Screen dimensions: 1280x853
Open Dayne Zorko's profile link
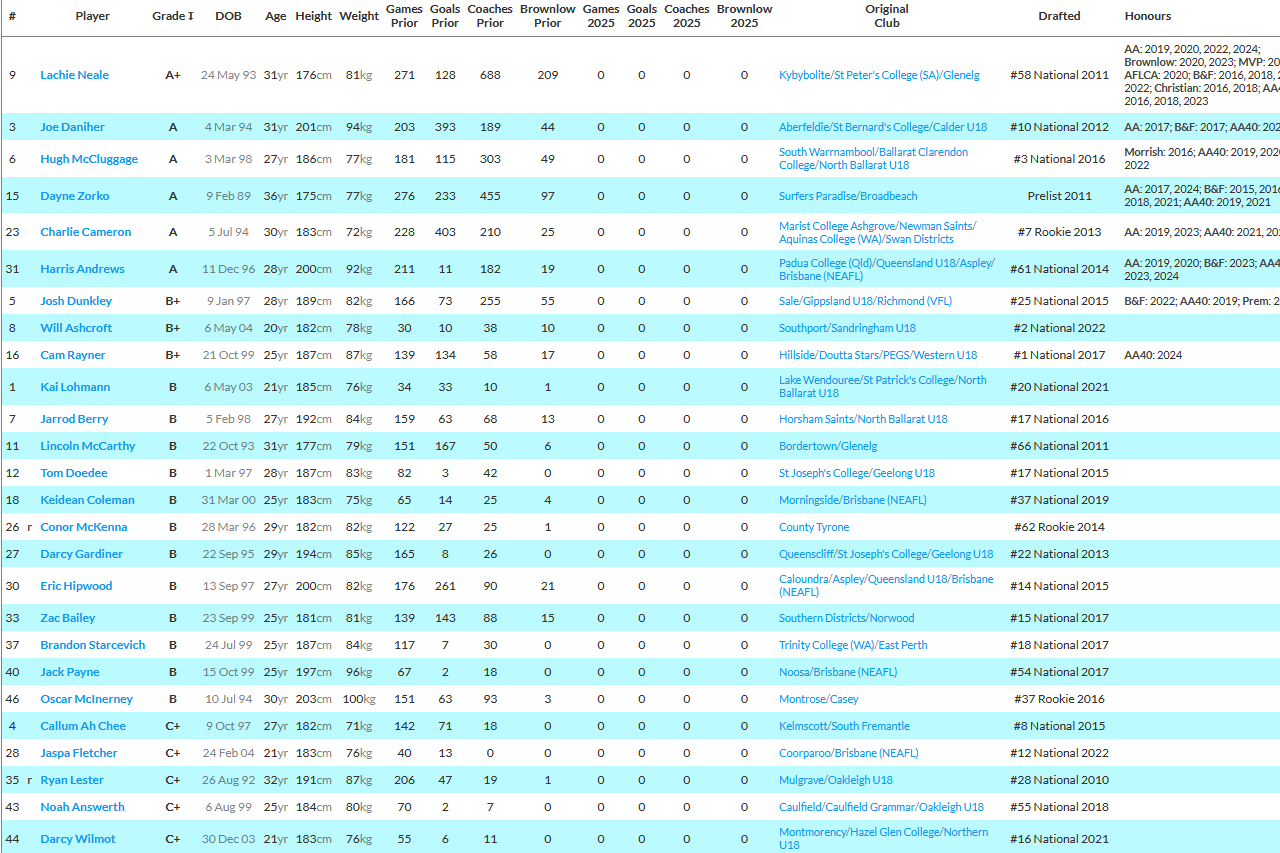pyautogui.click(x=75, y=196)
